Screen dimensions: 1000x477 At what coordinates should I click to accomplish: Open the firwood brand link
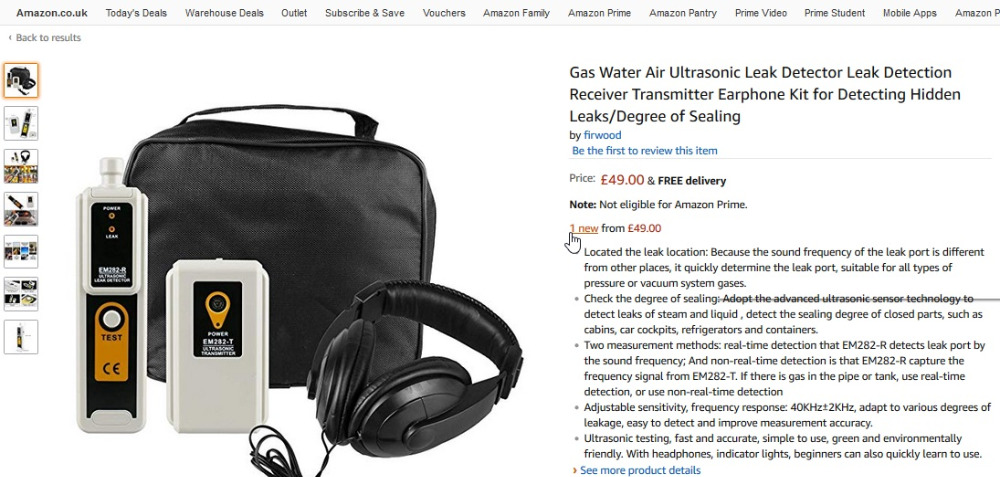point(602,135)
